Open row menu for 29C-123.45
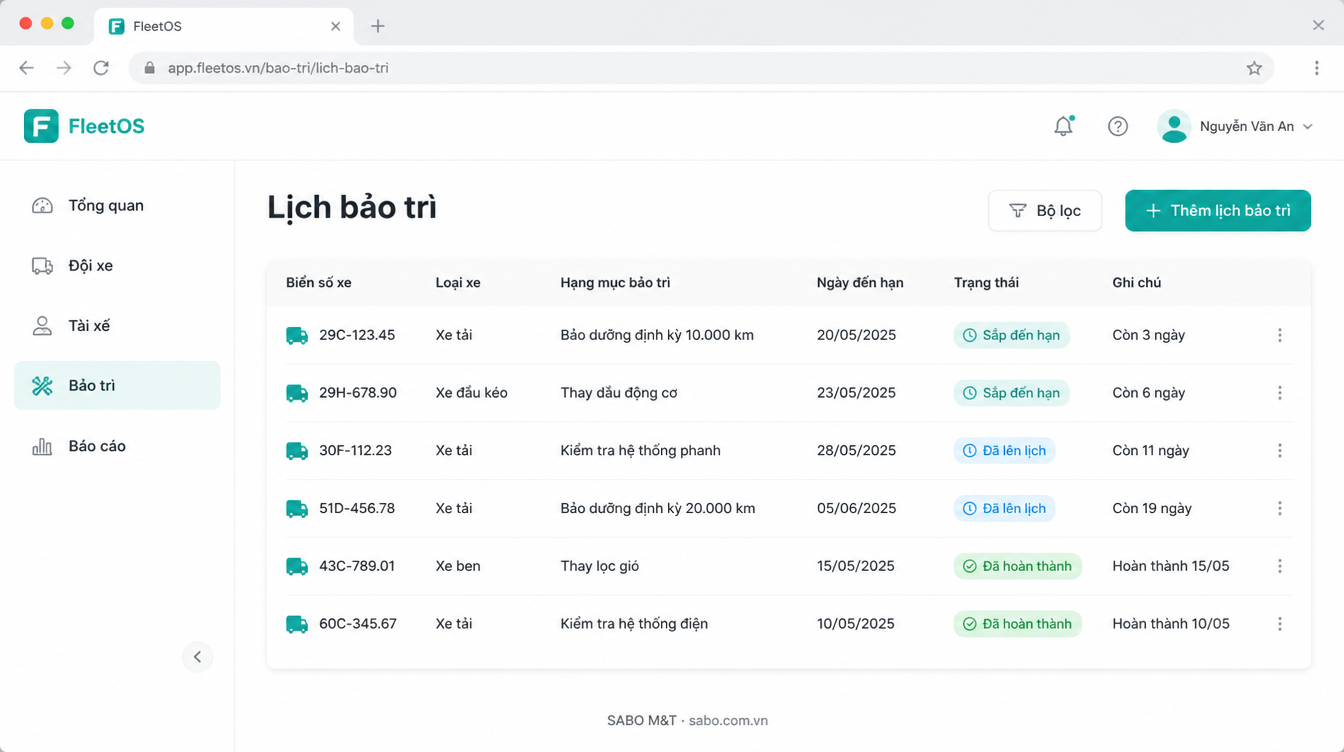 1280,335
